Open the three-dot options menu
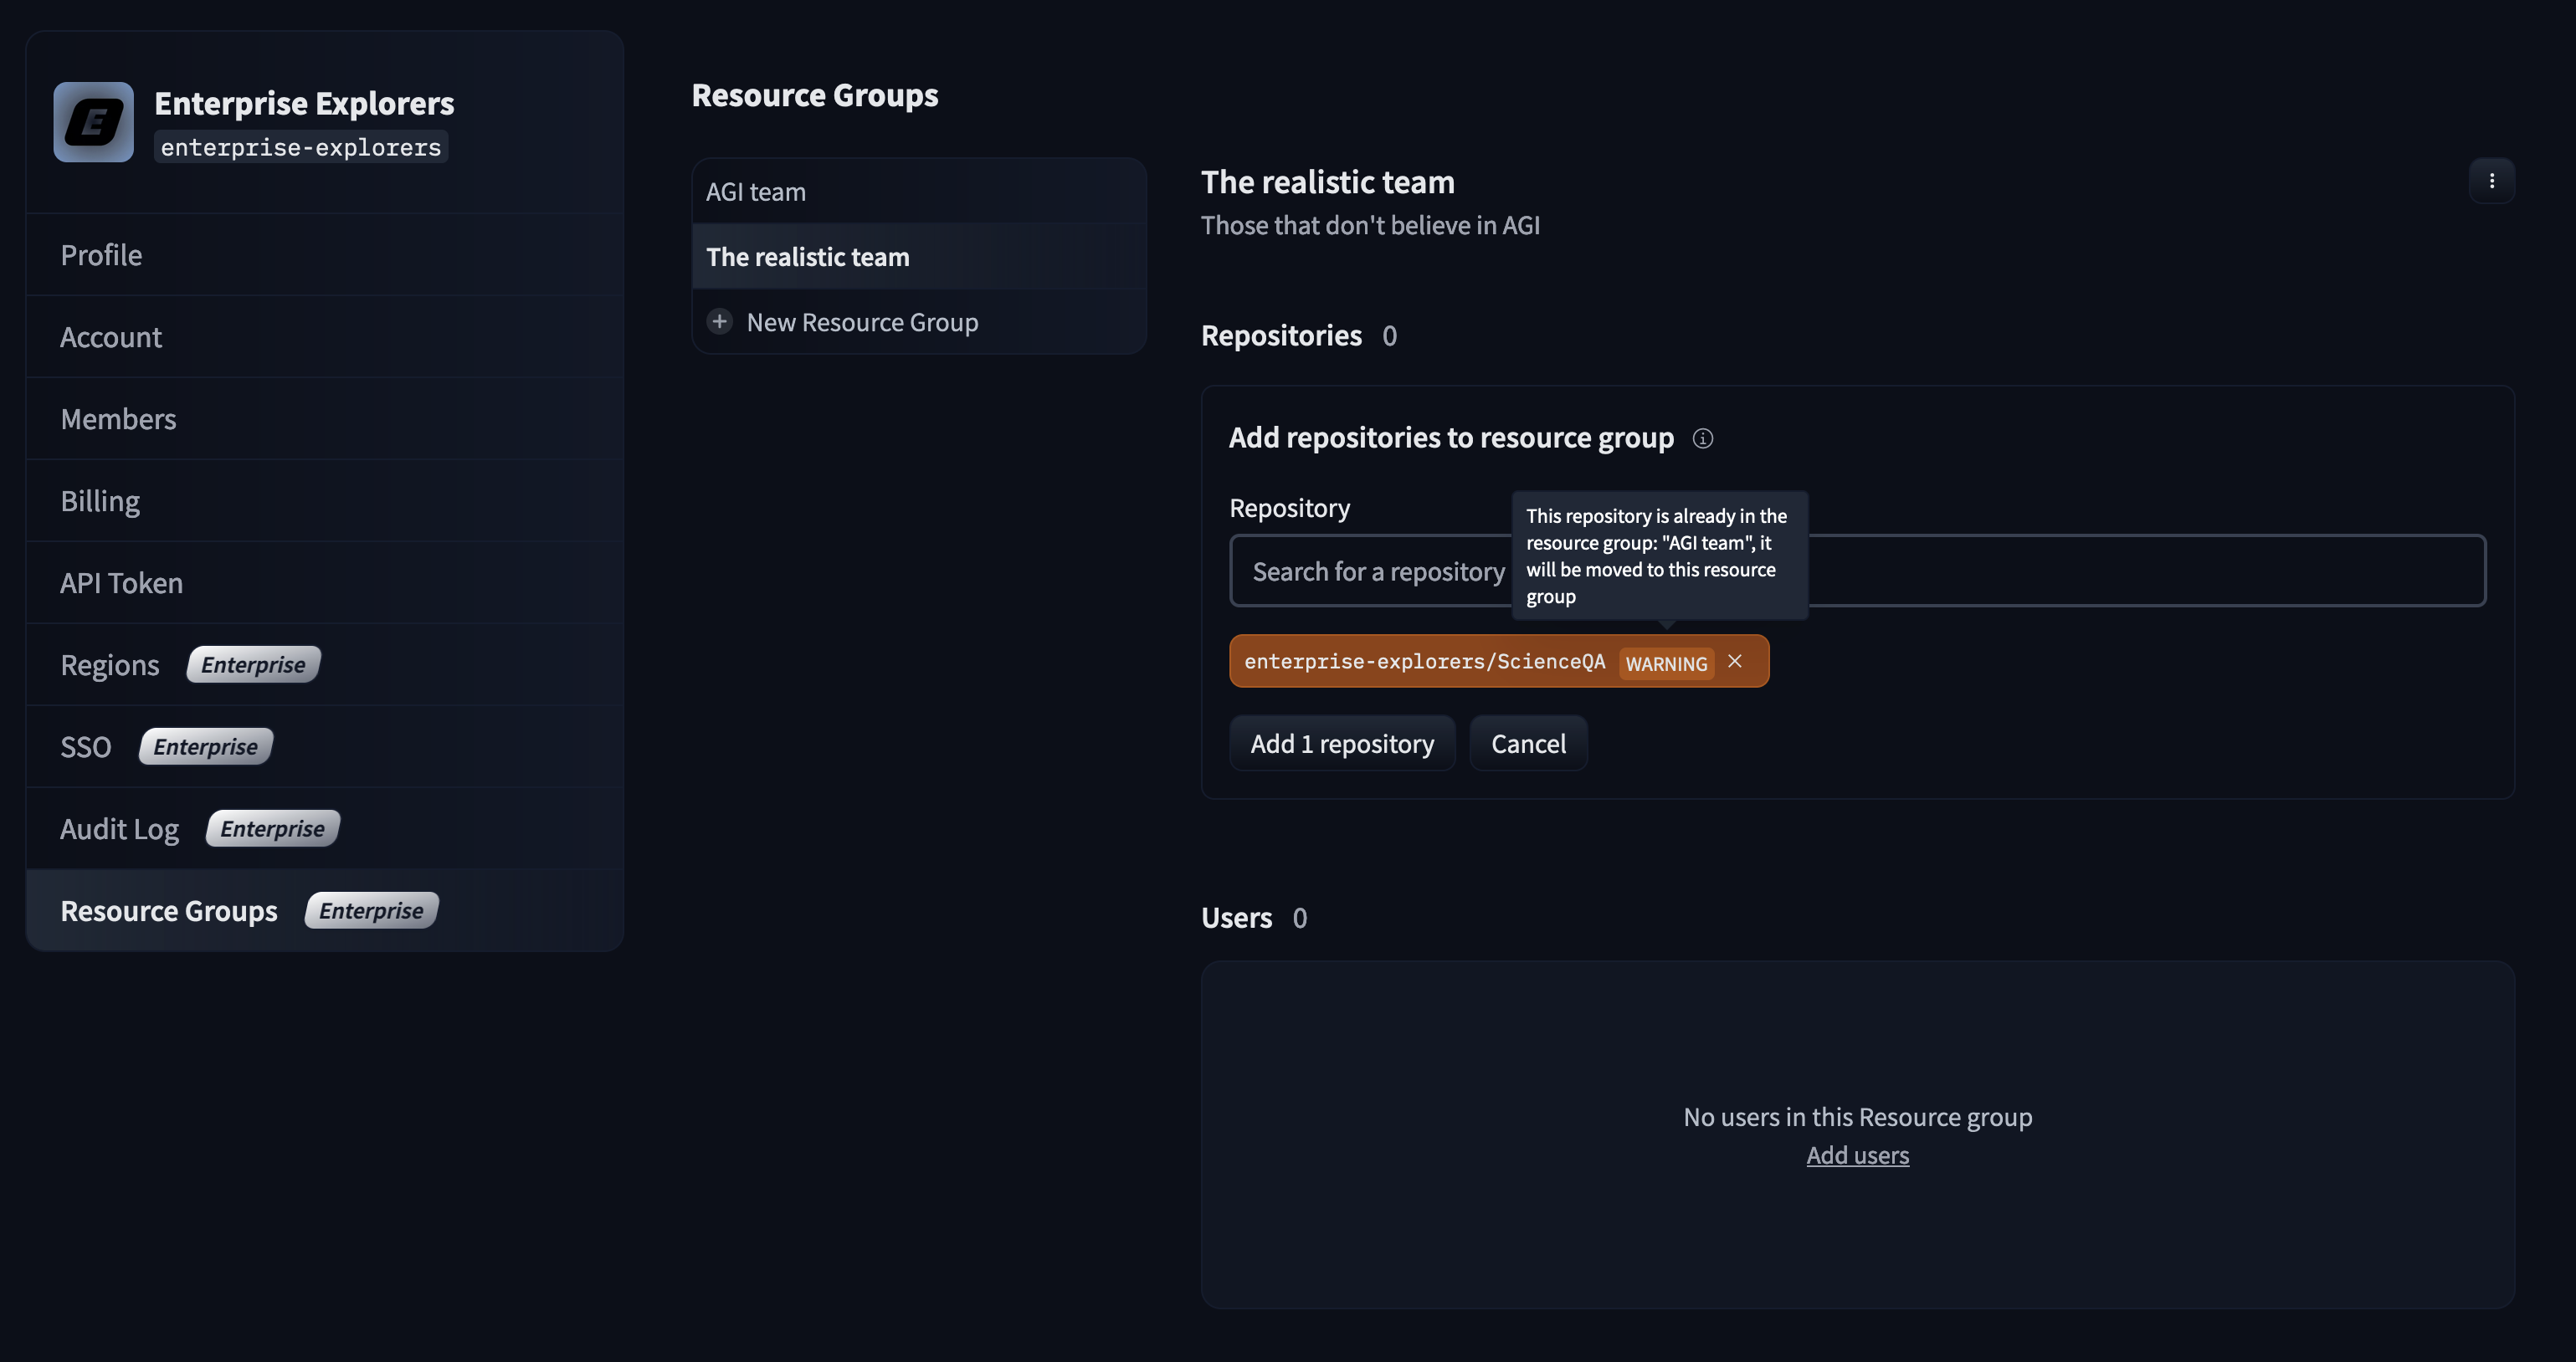This screenshot has width=2576, height=1362. [x=2491, y=181]
